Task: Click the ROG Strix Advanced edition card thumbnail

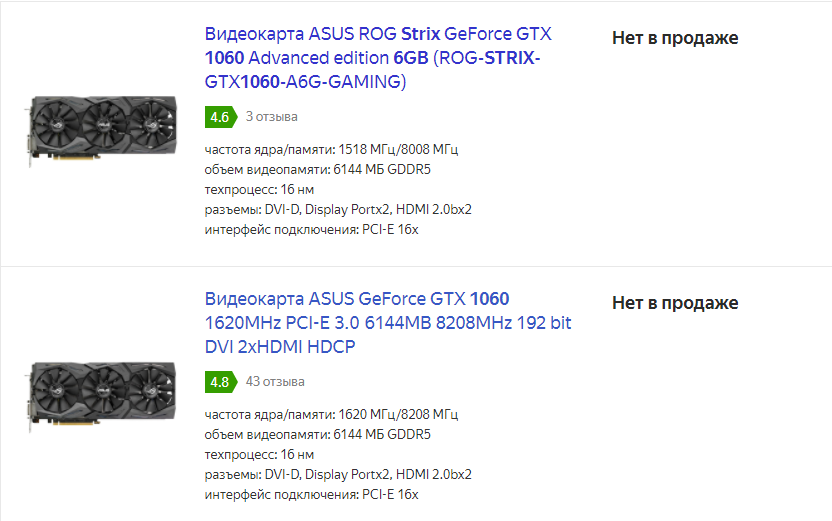Action: (x=101, y=129)
